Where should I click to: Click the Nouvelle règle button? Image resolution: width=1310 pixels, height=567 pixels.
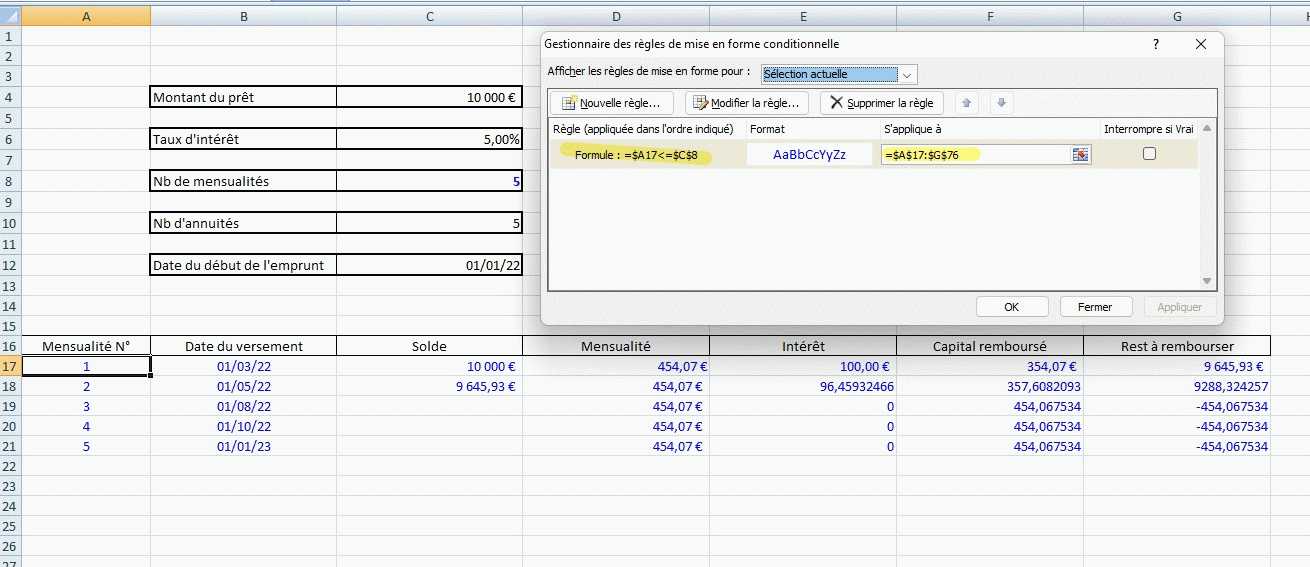click(x=611, y=103)
